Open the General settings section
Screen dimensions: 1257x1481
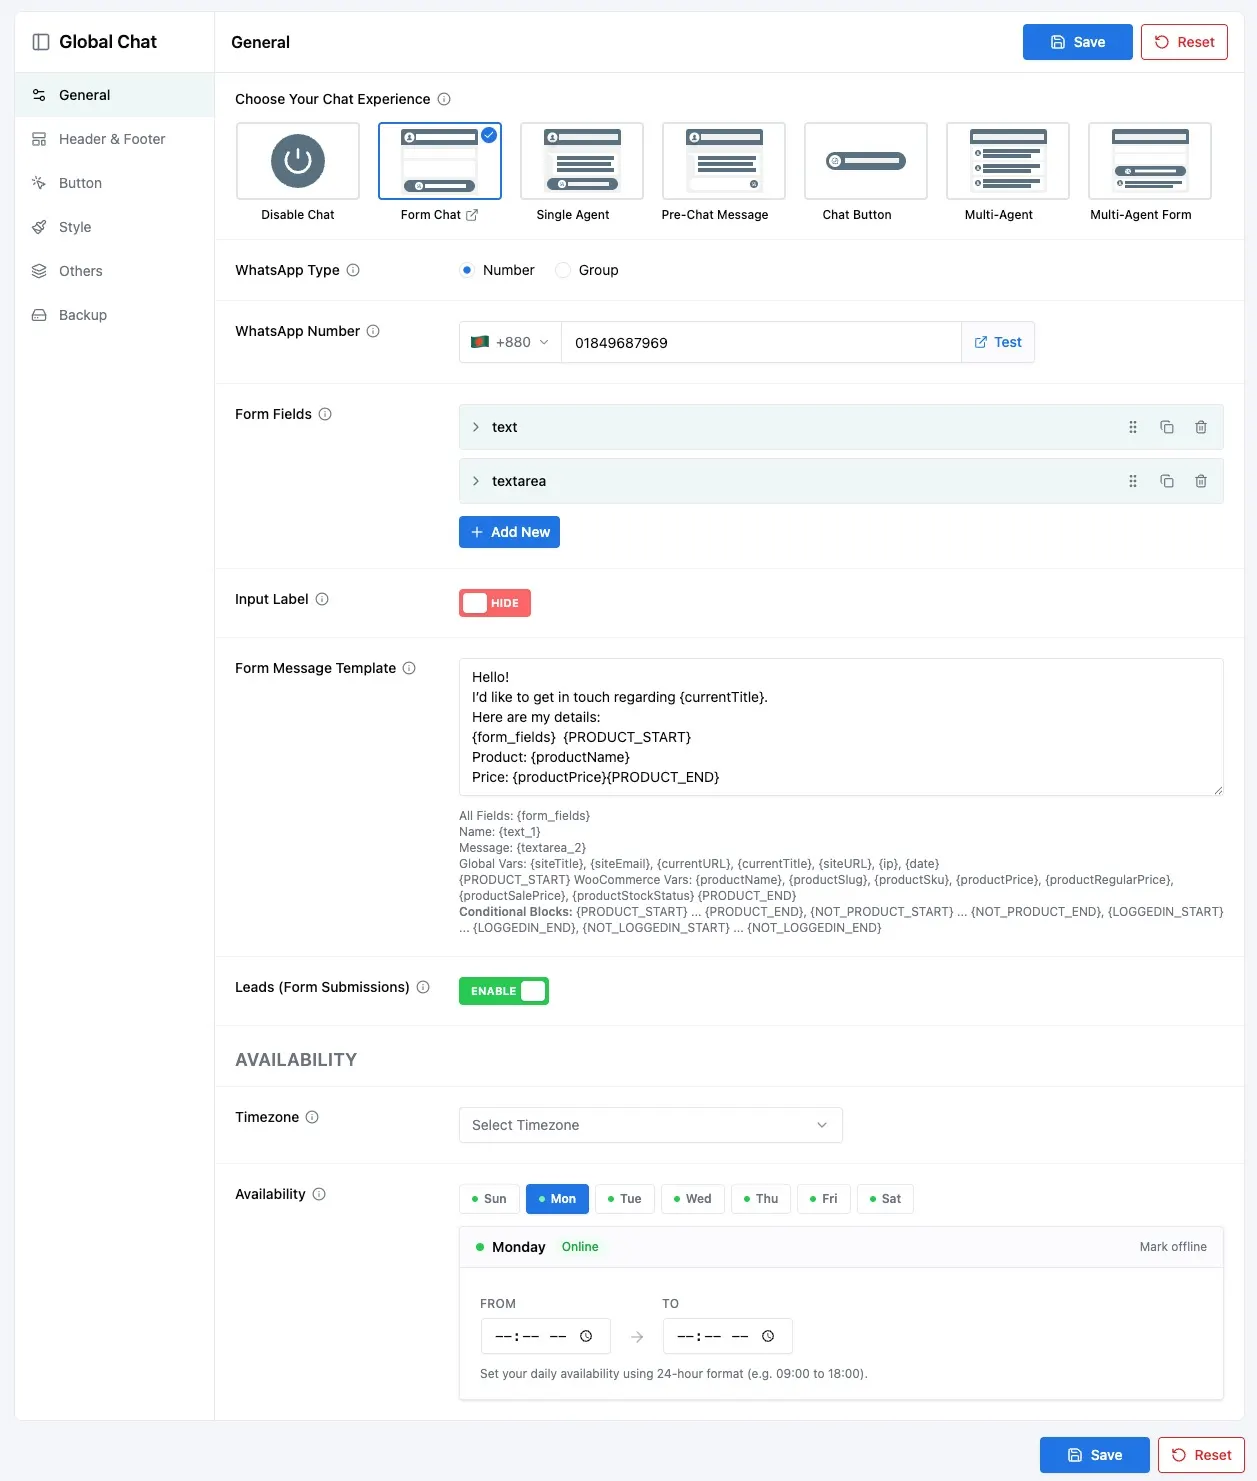pyautogui.click(x=114, y=95)
